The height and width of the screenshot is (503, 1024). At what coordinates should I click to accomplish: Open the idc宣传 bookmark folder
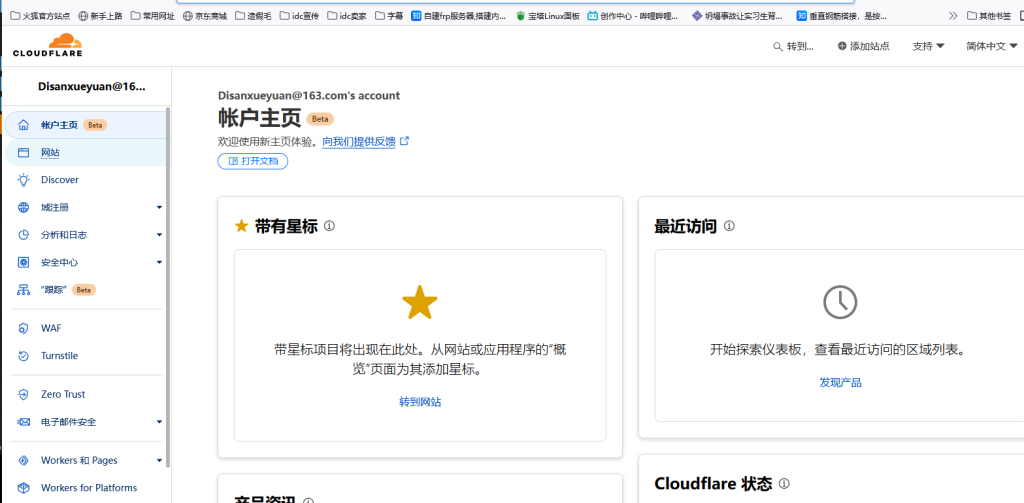(x=300, y=16)
